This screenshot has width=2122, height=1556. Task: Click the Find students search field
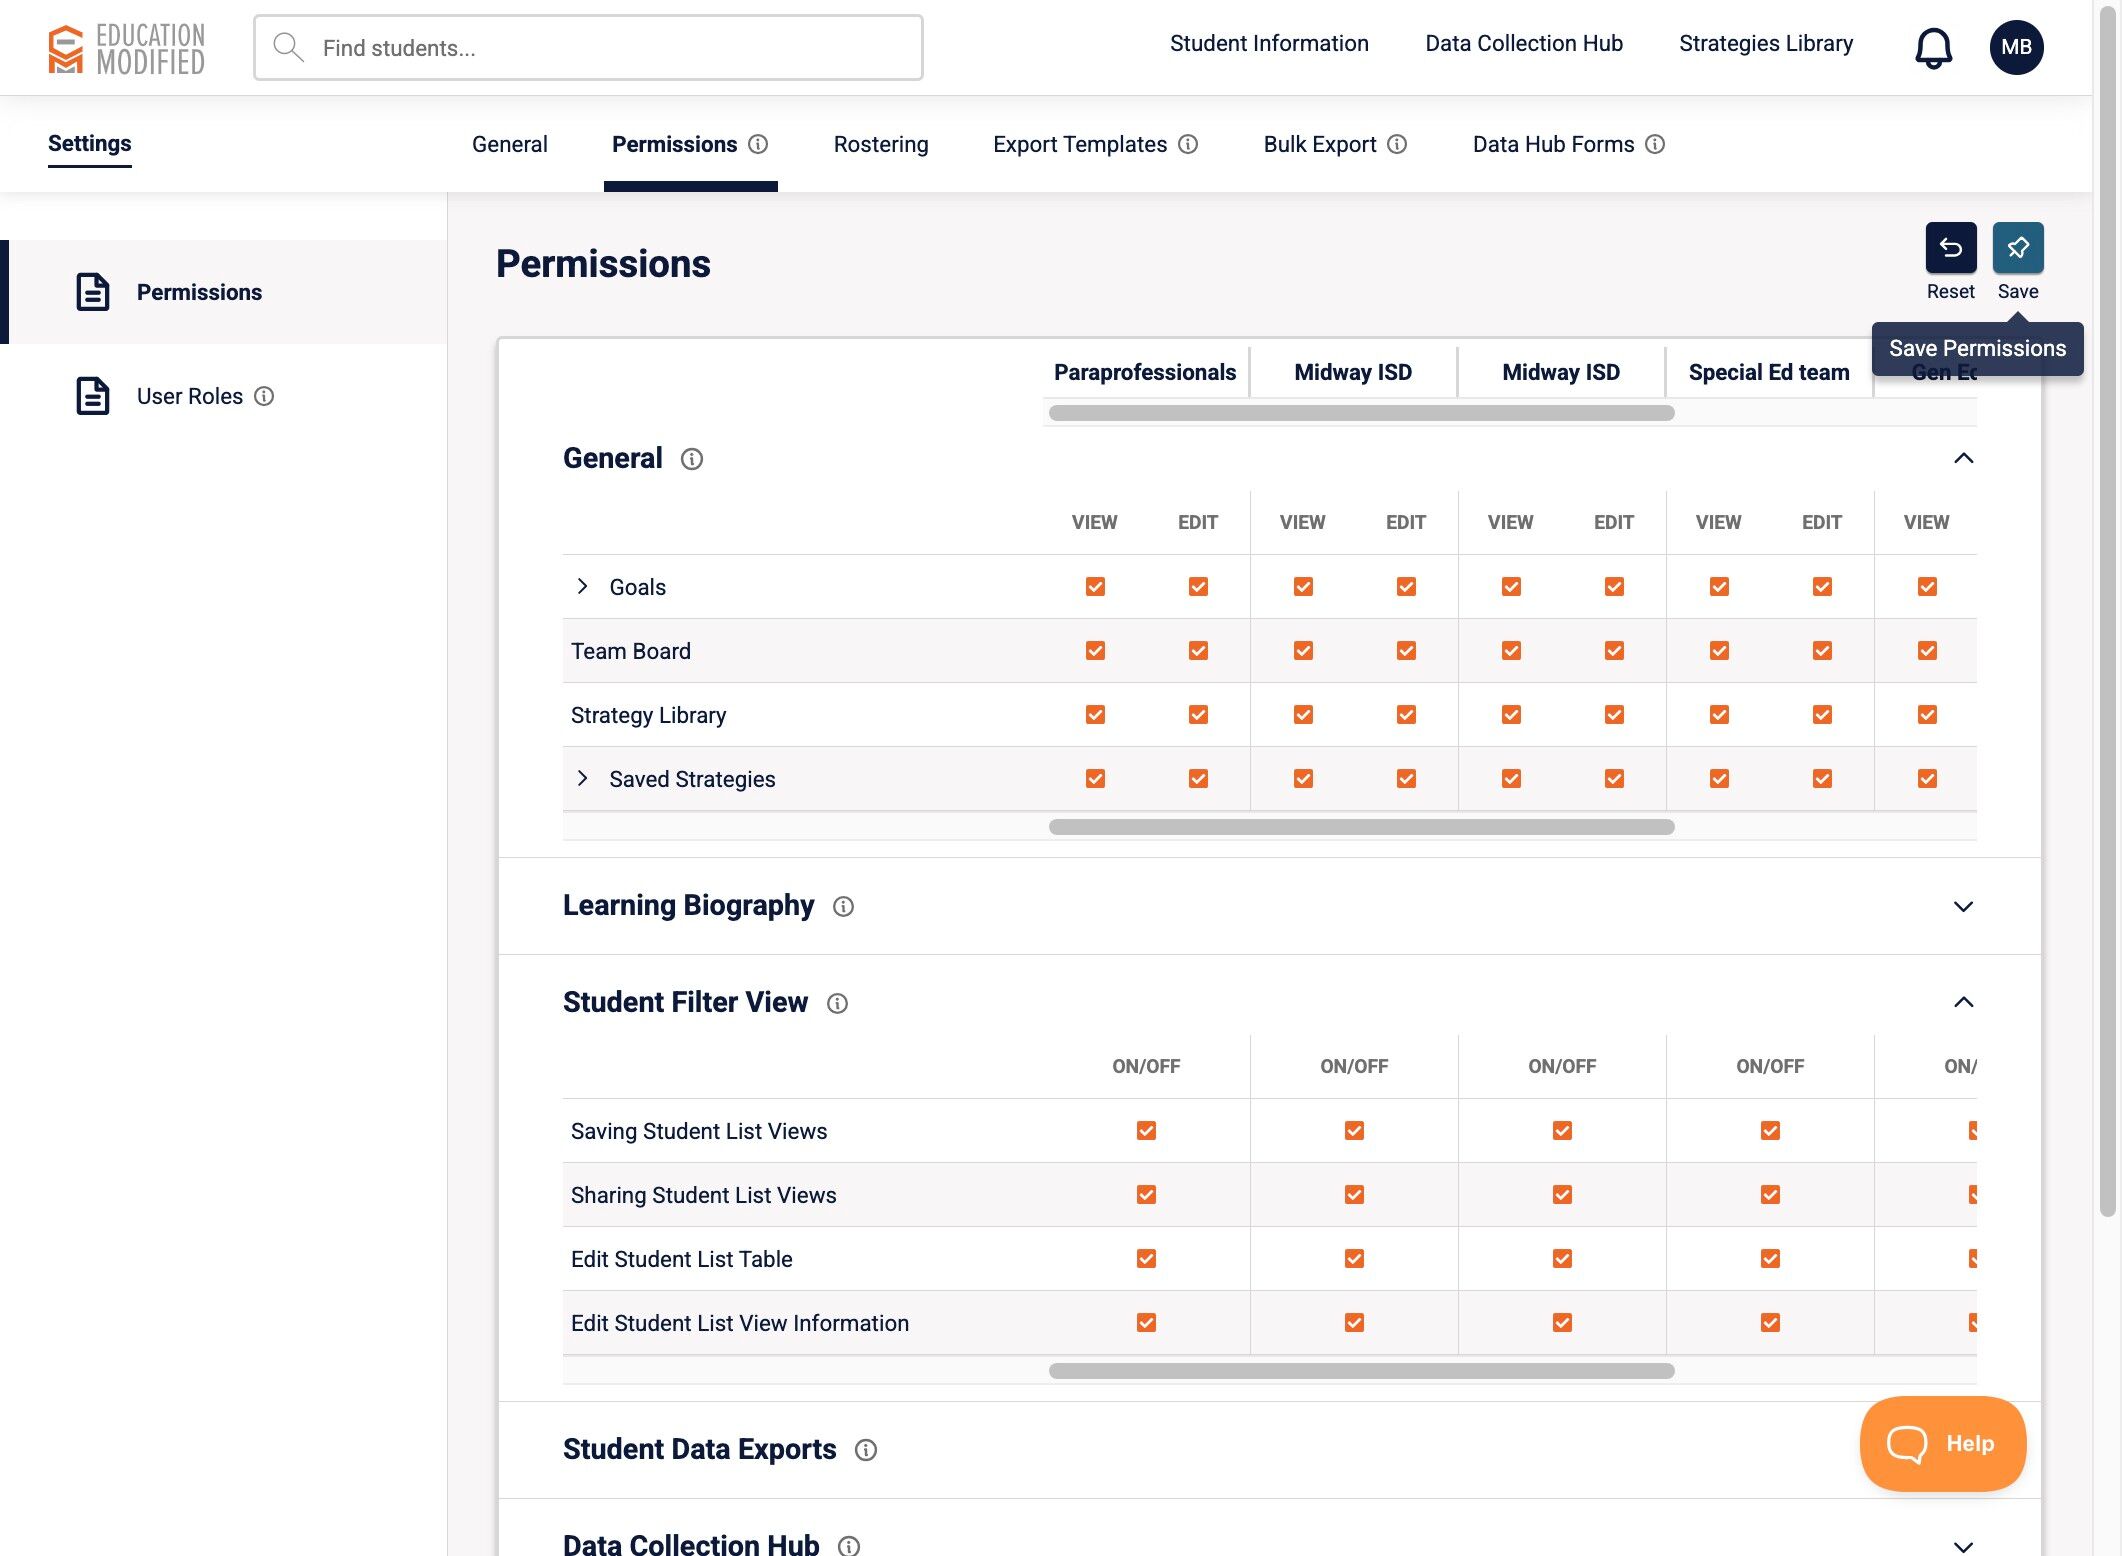[x=588, y=48]
